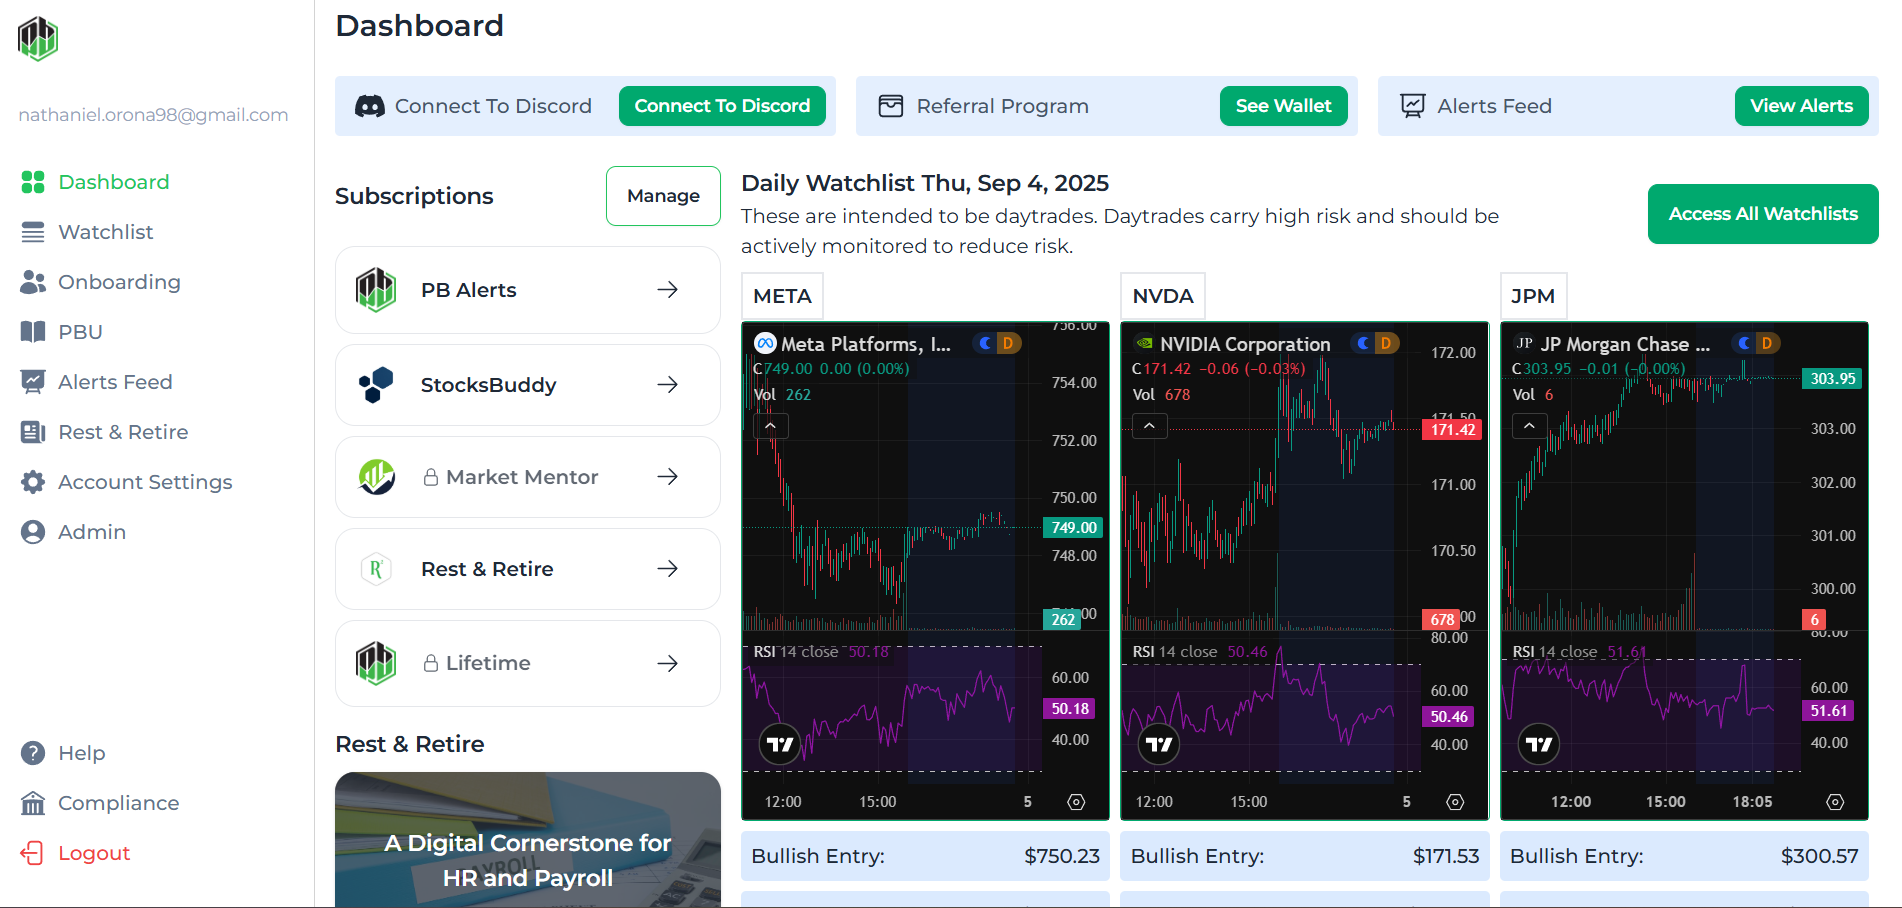The width and height of the screenshot is (1902, 908).
Task: Select the META ticker tab
Action: (x=782, y=296)
